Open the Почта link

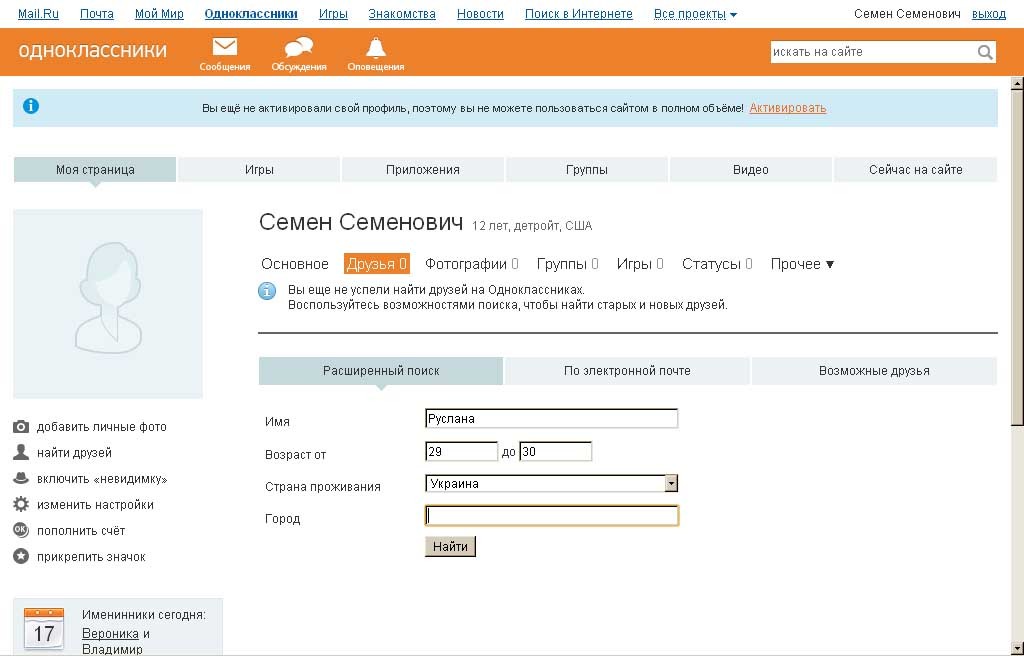pos(97,14)
